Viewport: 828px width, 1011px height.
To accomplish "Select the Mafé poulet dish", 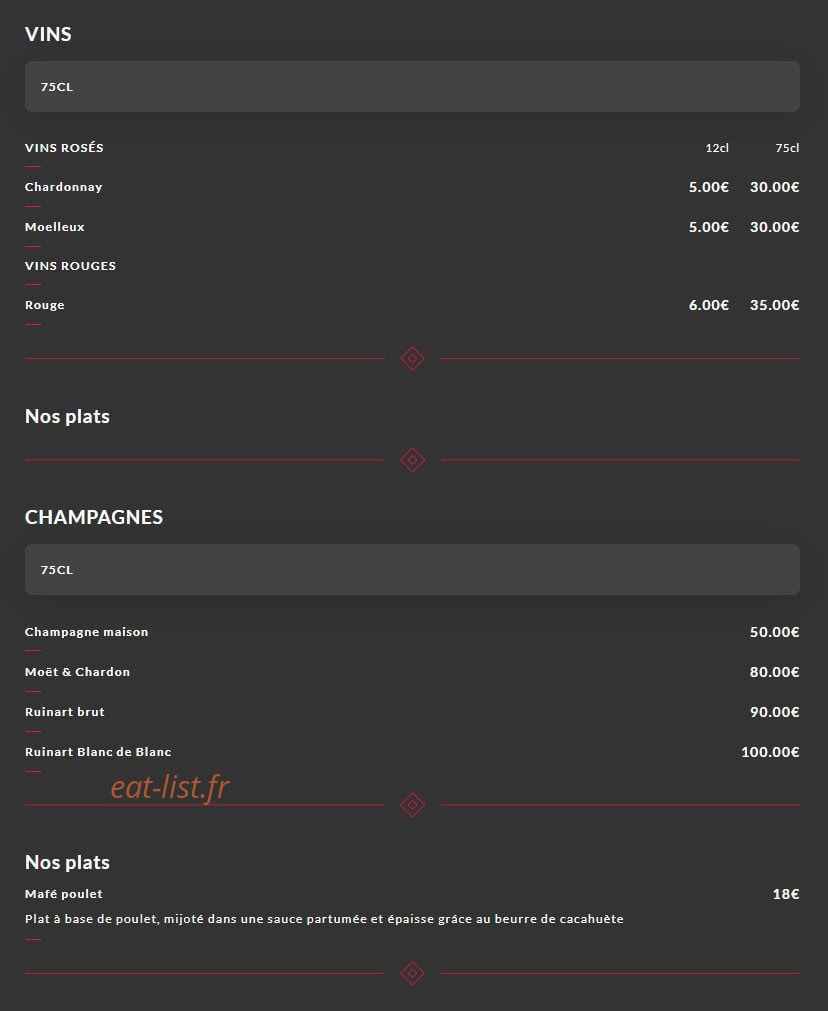I will pos(64,894).
